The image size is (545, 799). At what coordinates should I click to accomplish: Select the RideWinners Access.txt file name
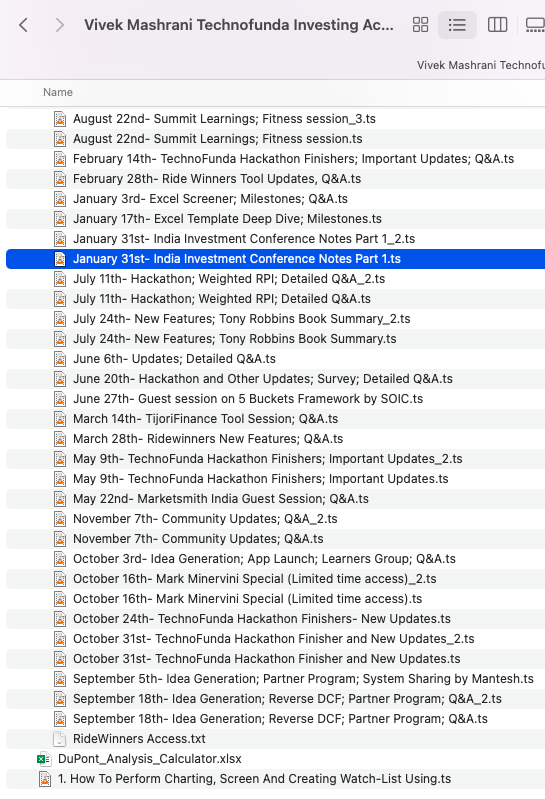tap(139, 739)
